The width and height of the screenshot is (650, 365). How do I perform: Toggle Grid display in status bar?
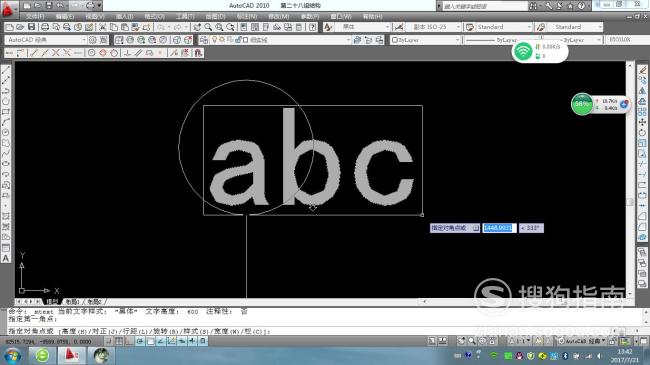[119, 341]
